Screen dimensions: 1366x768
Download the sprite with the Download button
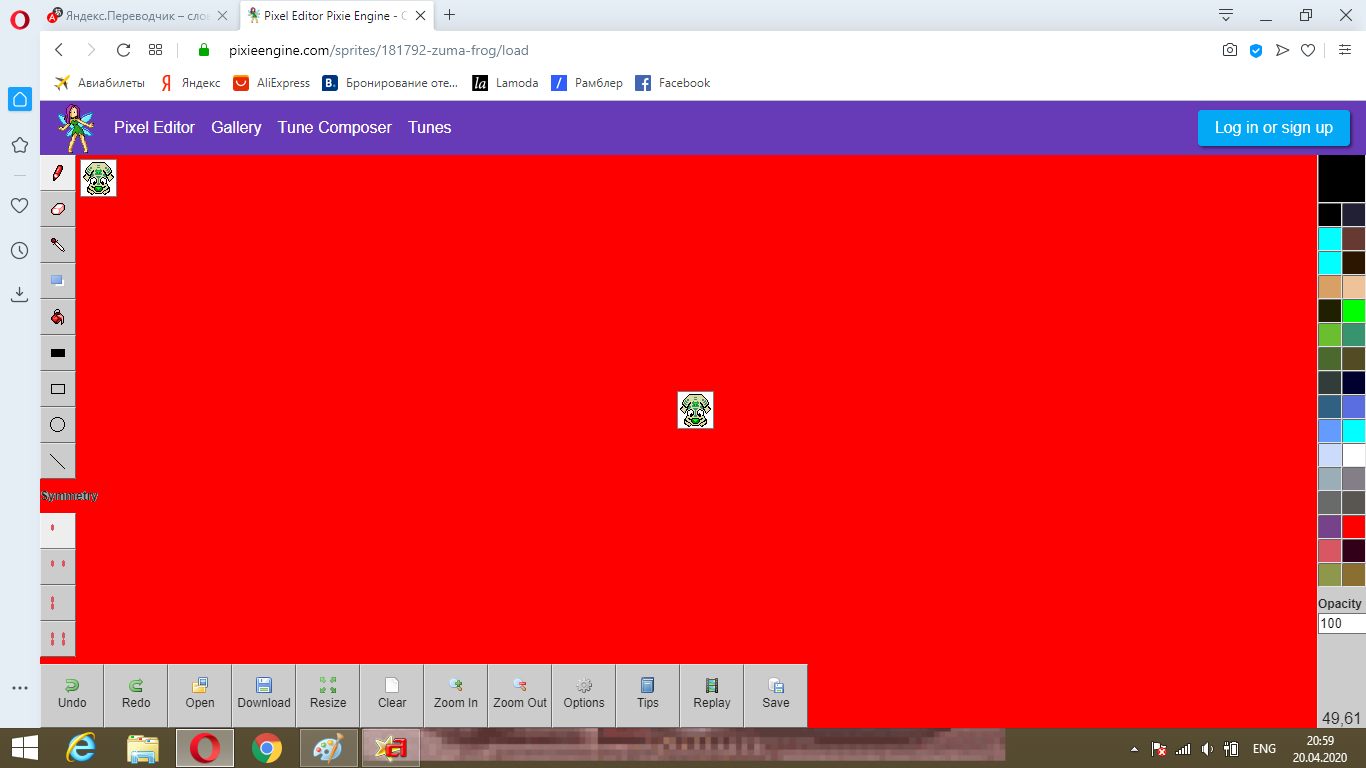(264, 695)
